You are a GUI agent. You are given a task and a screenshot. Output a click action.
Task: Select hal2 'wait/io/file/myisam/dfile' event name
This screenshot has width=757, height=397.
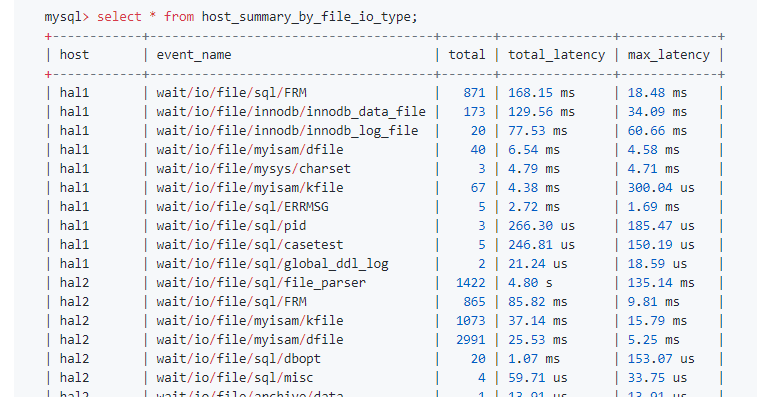tap(250, 340)
